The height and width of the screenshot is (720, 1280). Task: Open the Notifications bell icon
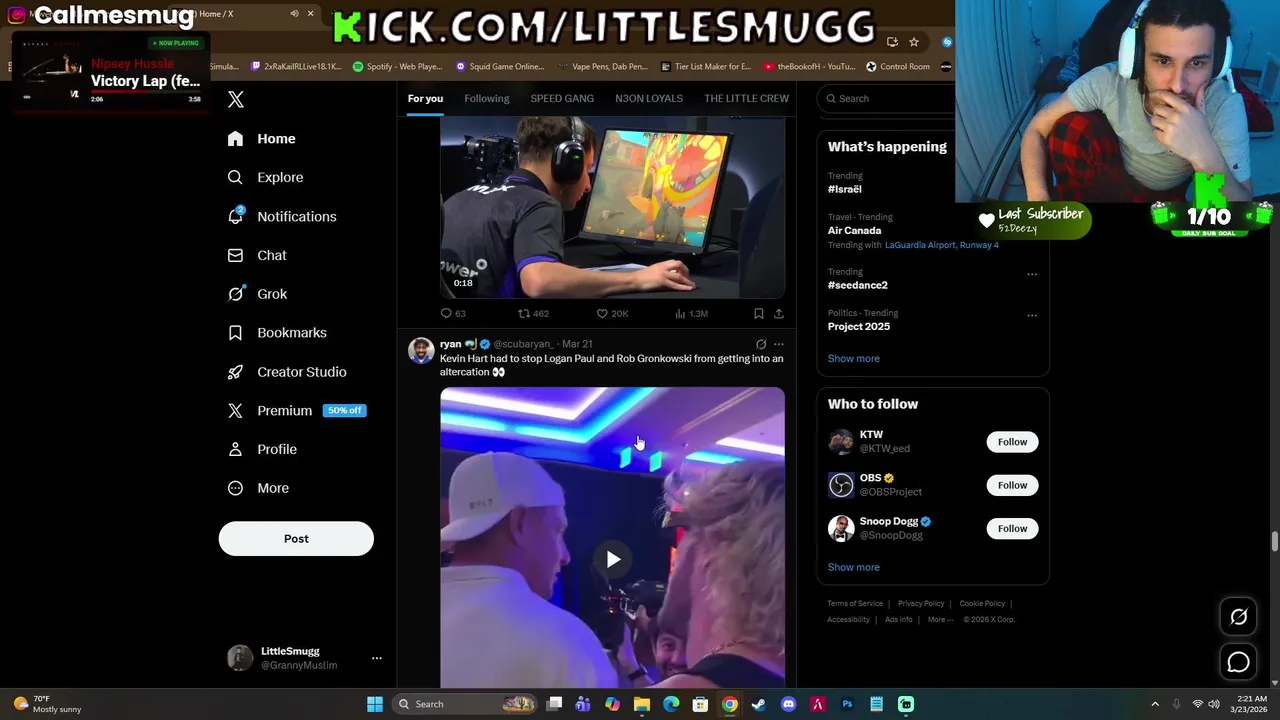[x=235, y=216]
